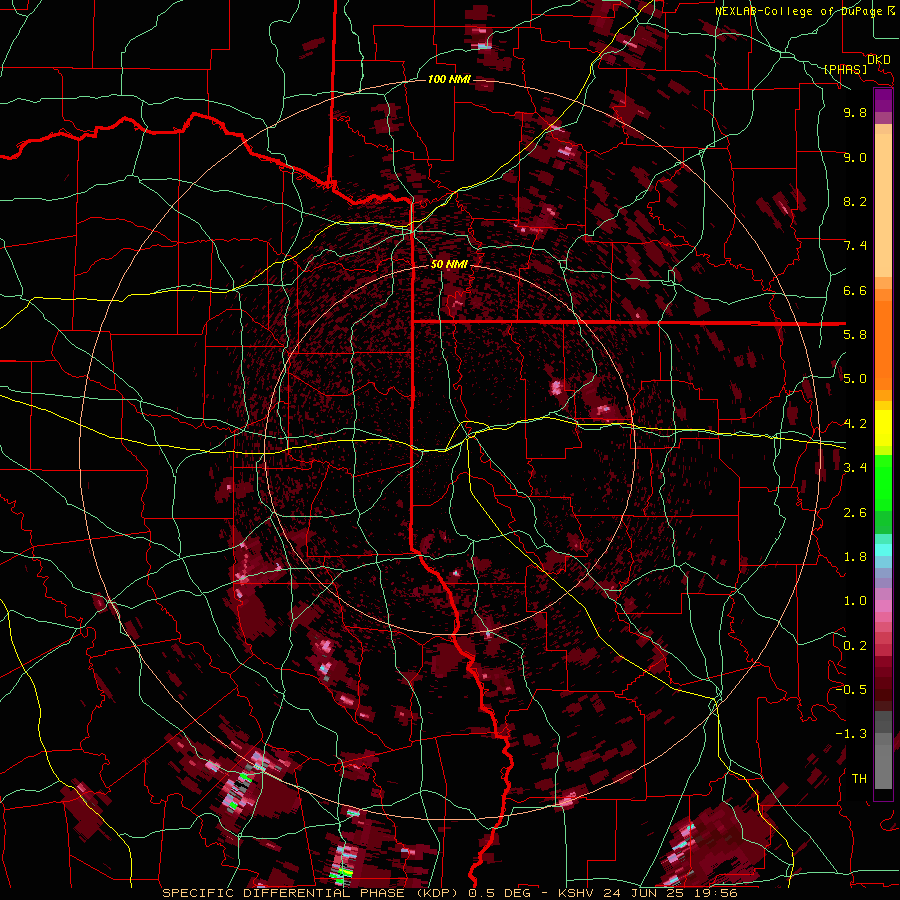Viewport: 900px width, 900px height.
Task: Click the purple top segment of the color bar
Action: (883, 100)
